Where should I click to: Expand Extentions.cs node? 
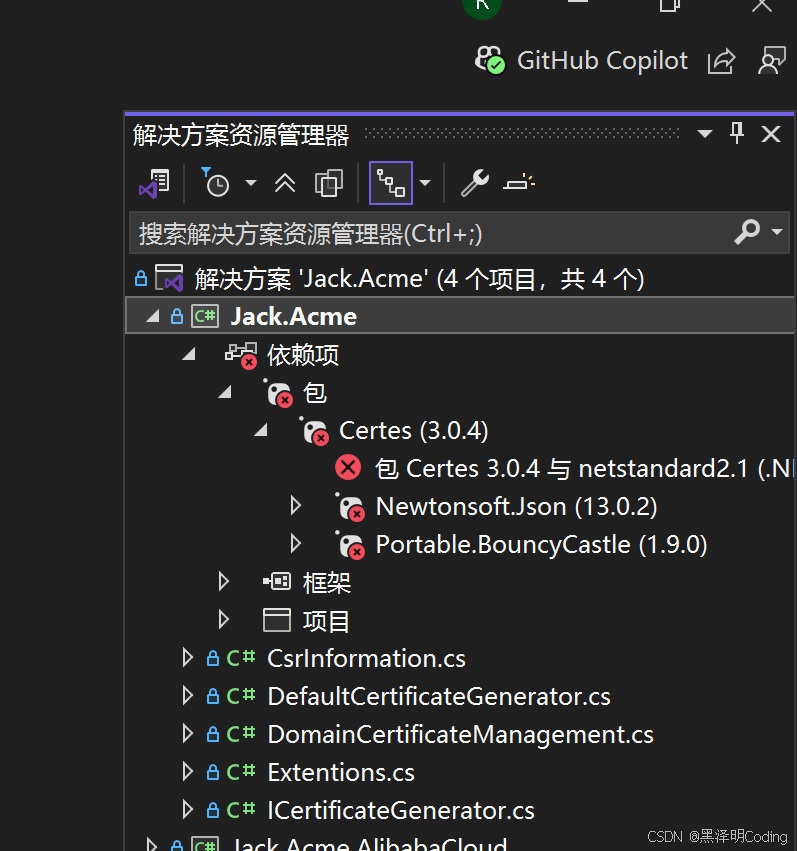188,772
